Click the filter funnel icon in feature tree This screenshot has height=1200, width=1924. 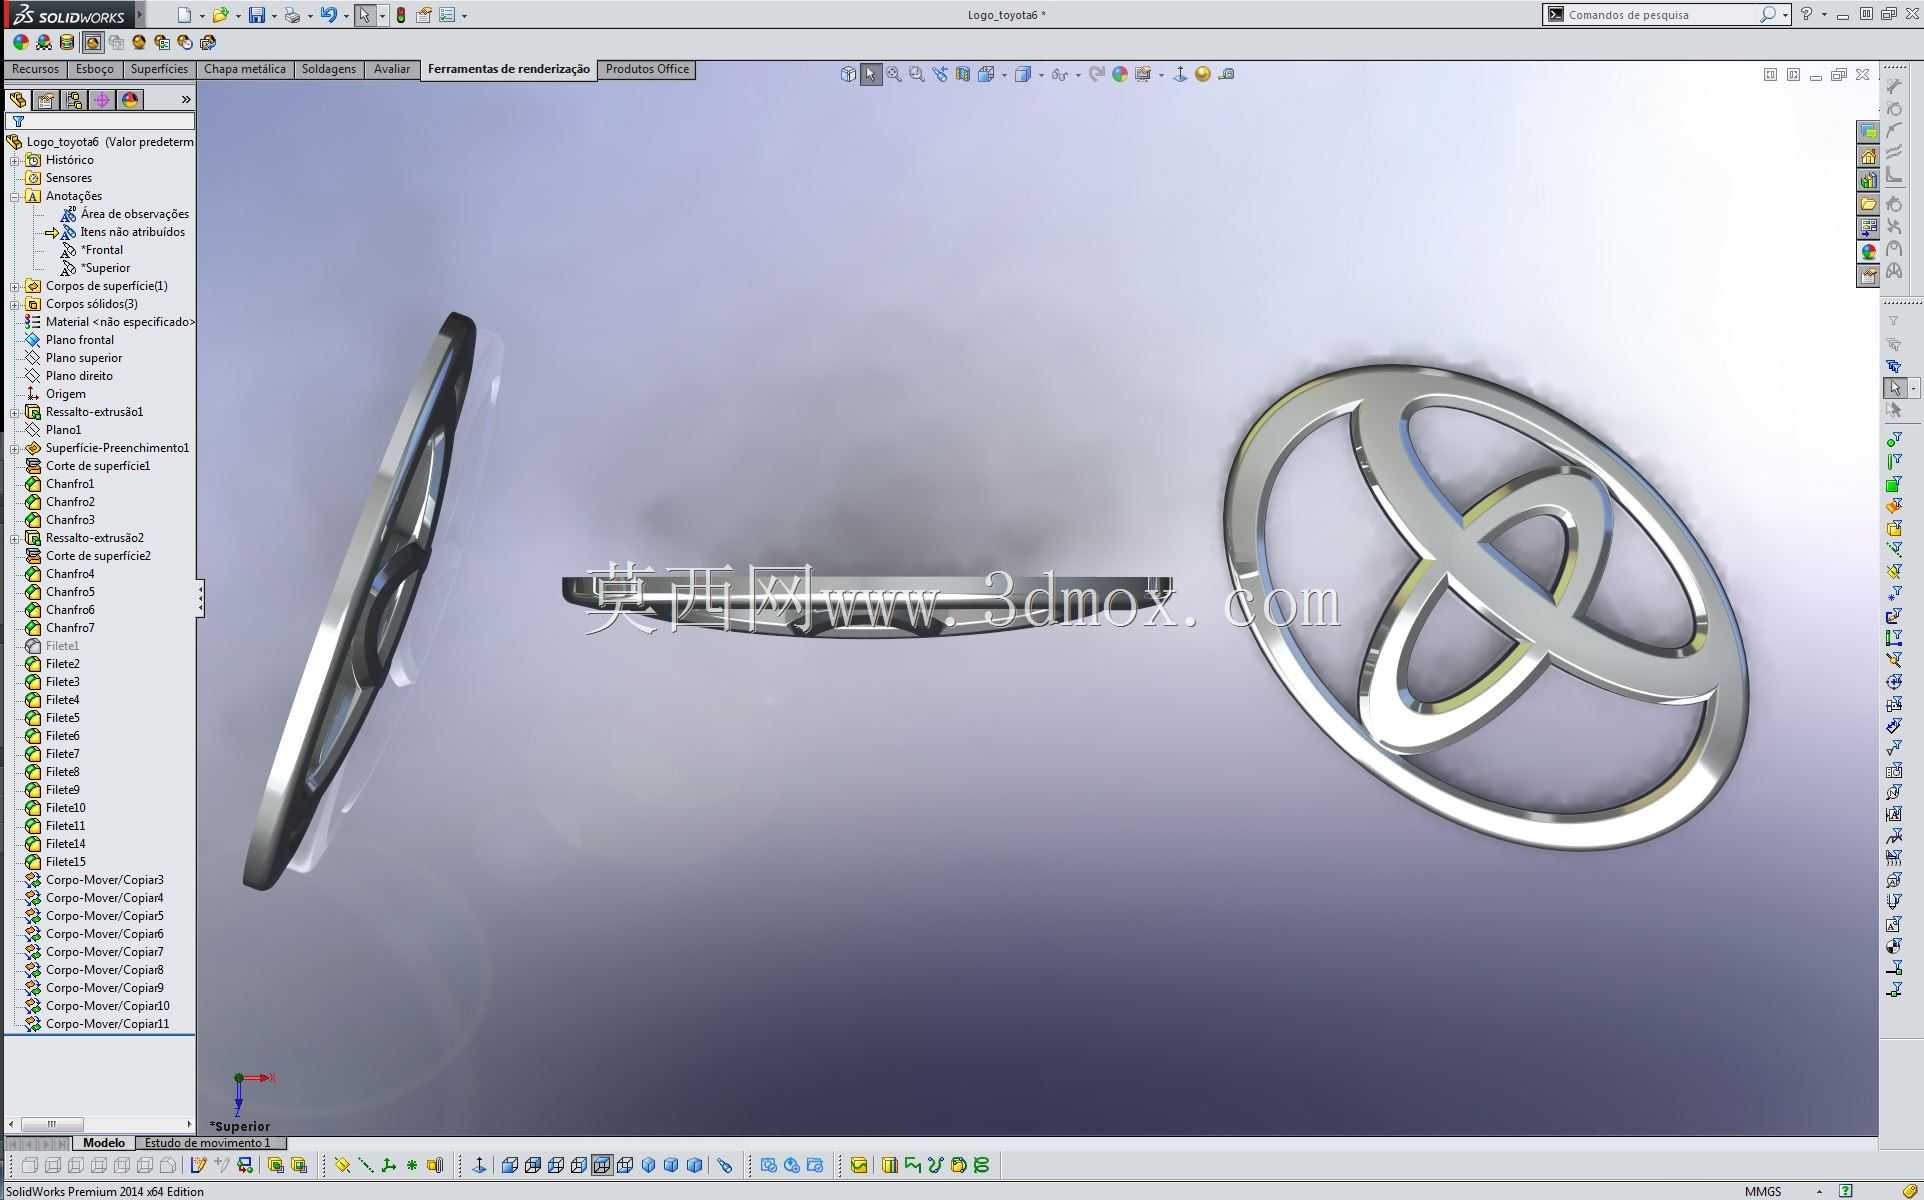18,121
